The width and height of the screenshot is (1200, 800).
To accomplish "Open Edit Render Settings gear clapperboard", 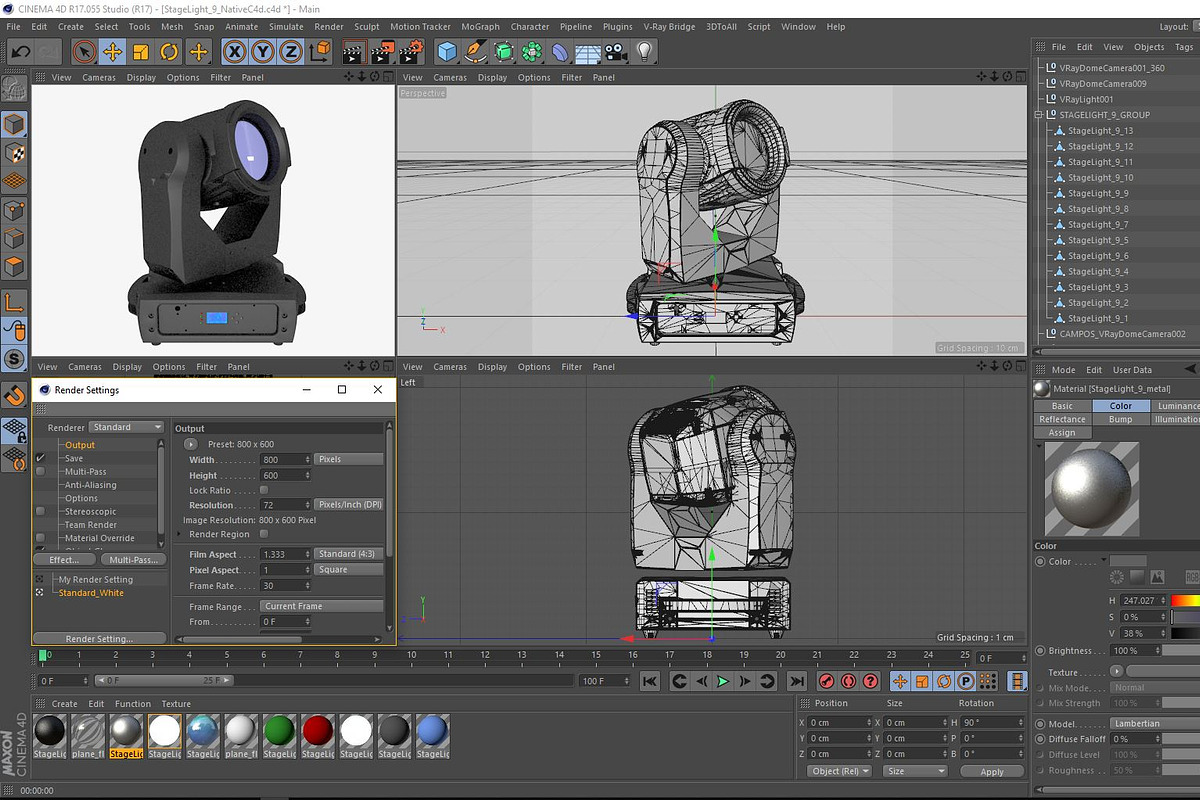I will click(x=411, y=51).
